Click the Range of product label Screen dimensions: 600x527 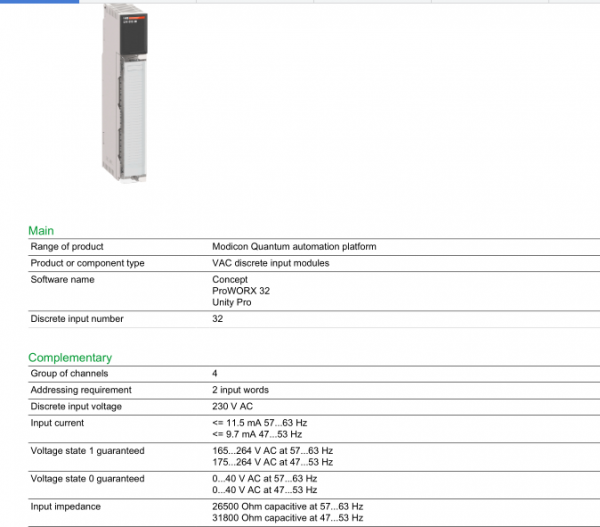click(67, 246)
